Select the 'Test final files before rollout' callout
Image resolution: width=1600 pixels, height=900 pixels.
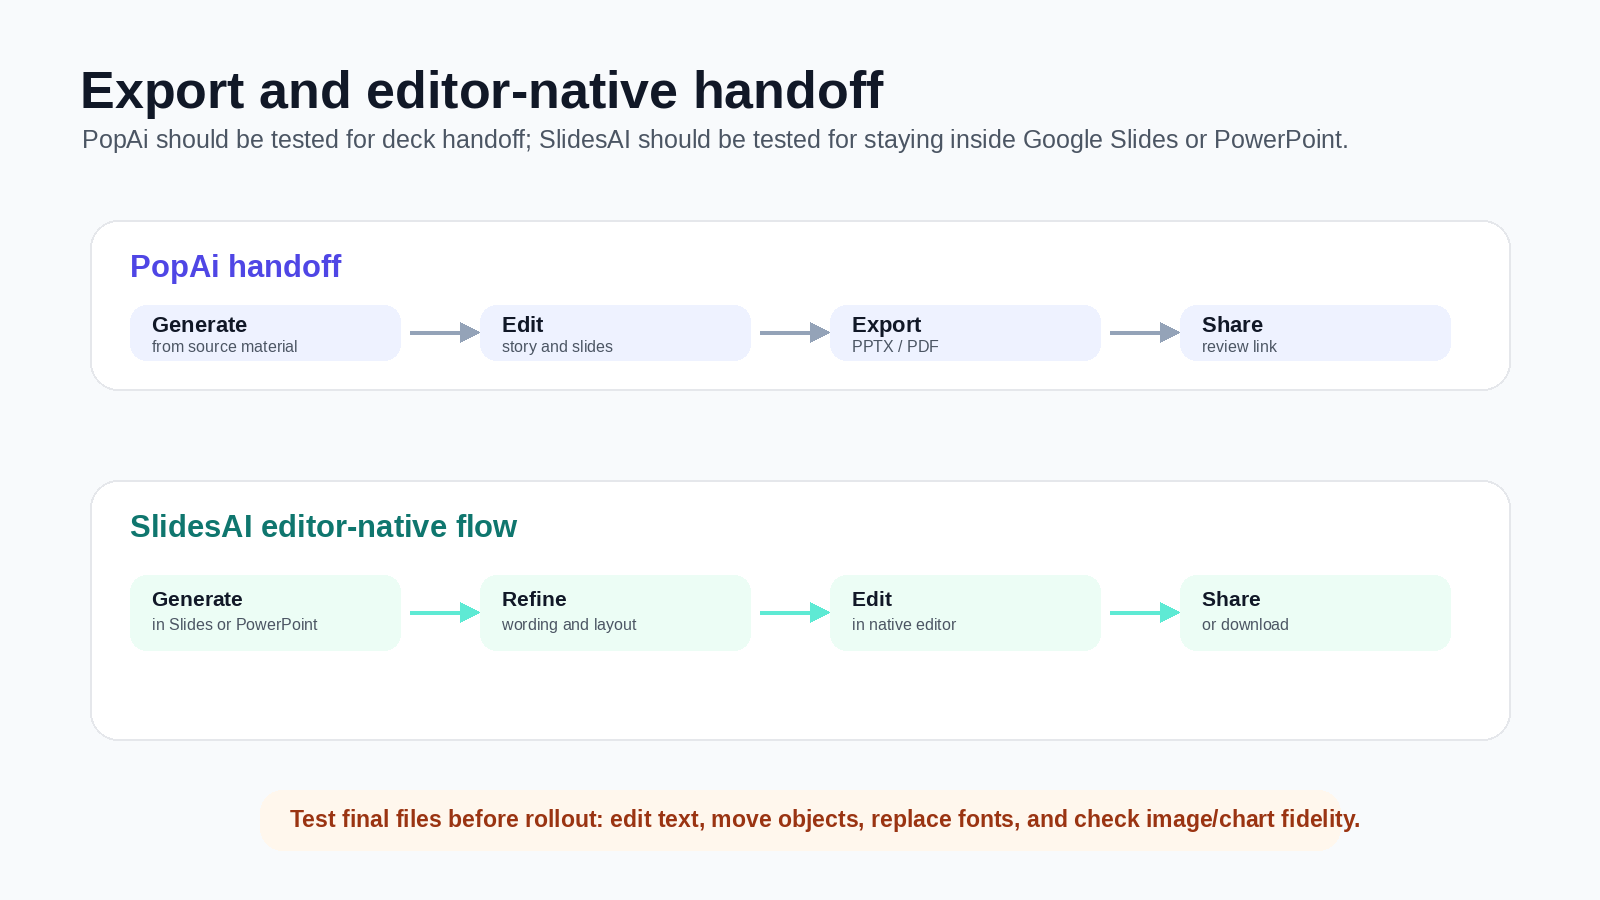pyautogui.click(x=800, y=820)
